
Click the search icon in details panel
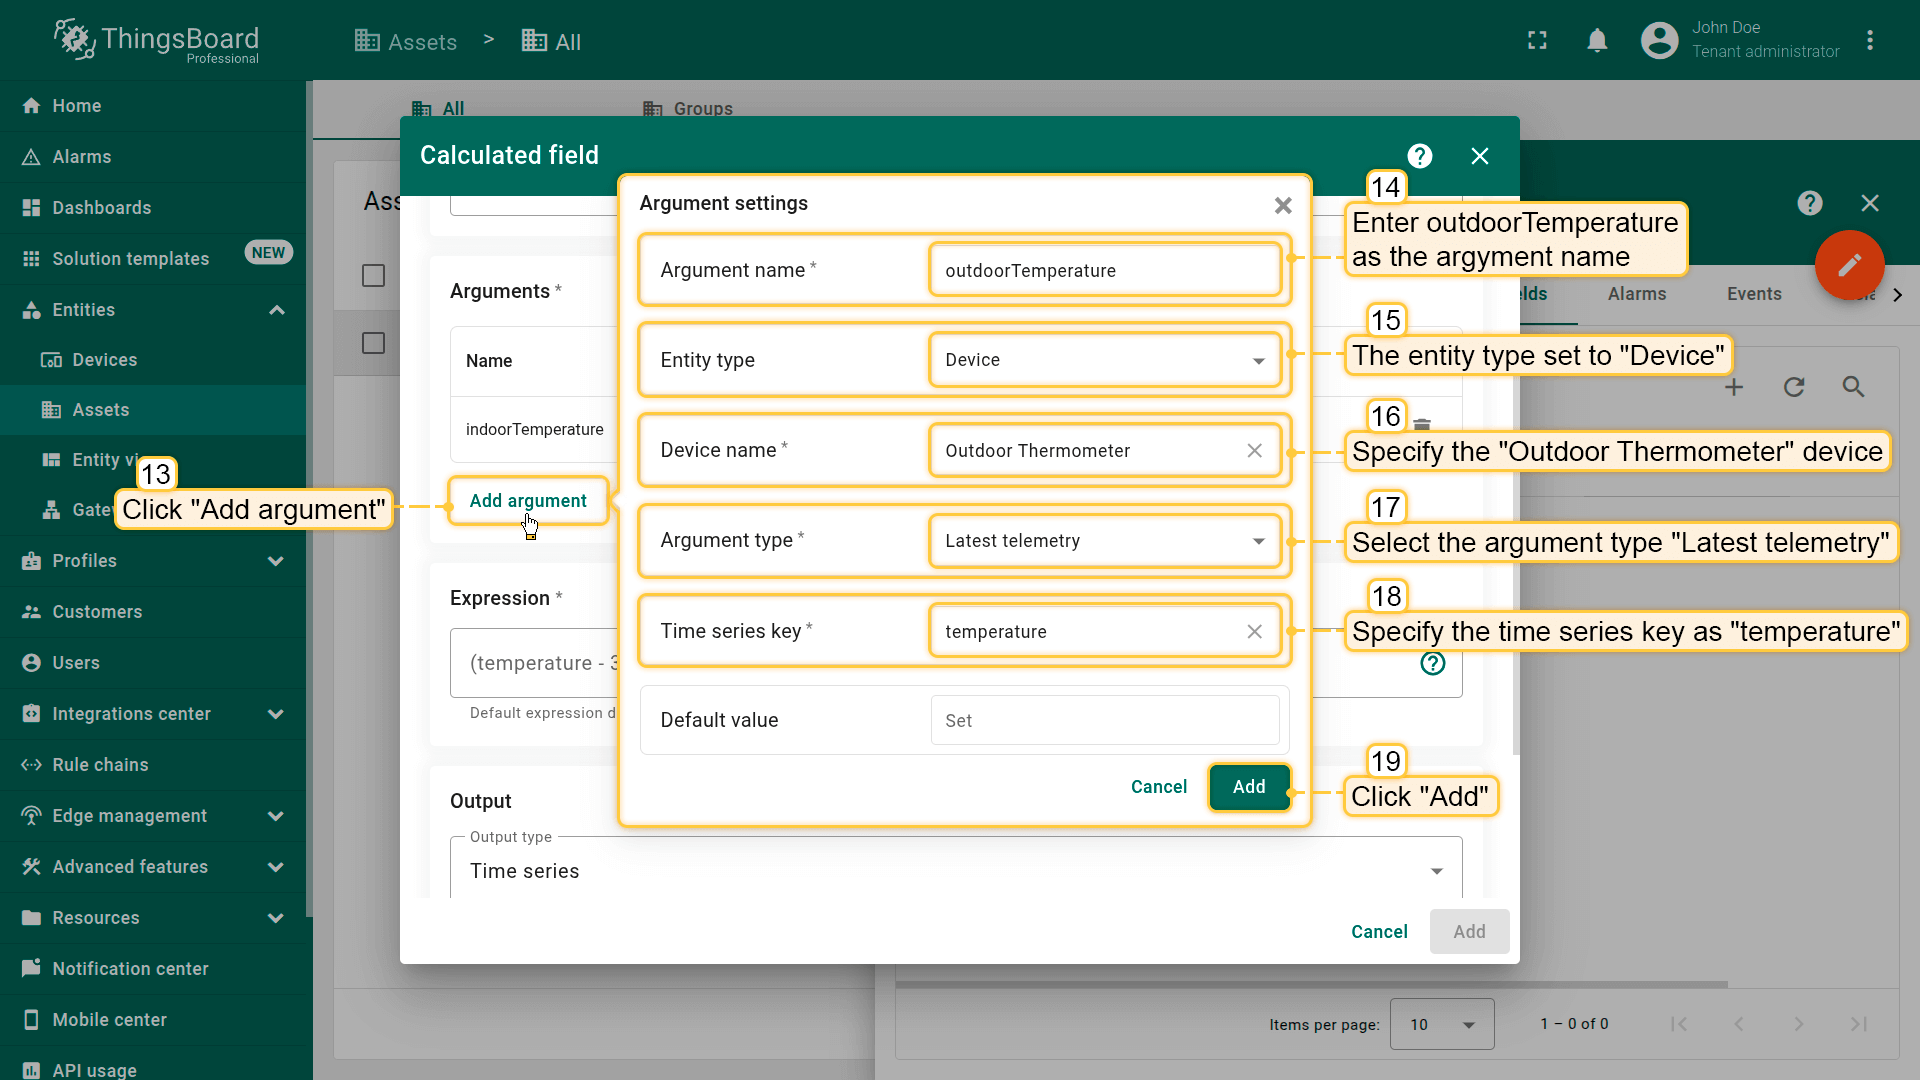(1853, 387)
